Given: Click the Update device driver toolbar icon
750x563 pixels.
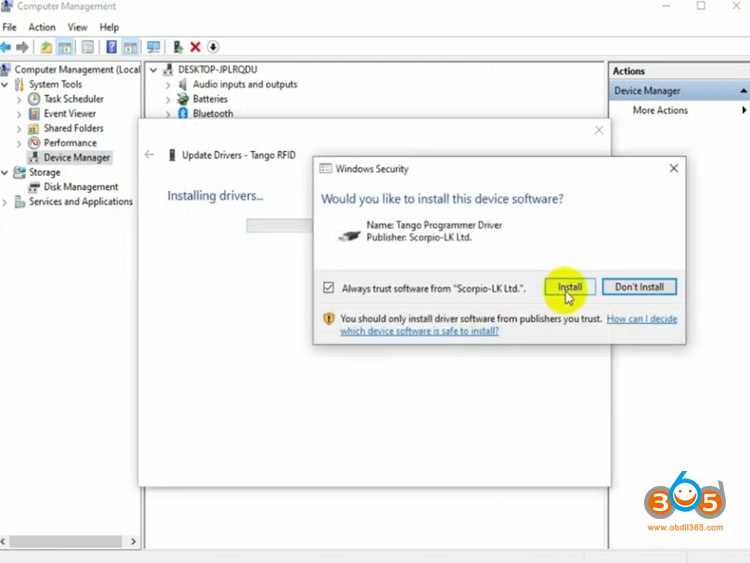Looking at the screenshot, I should [x=178, y=47].
